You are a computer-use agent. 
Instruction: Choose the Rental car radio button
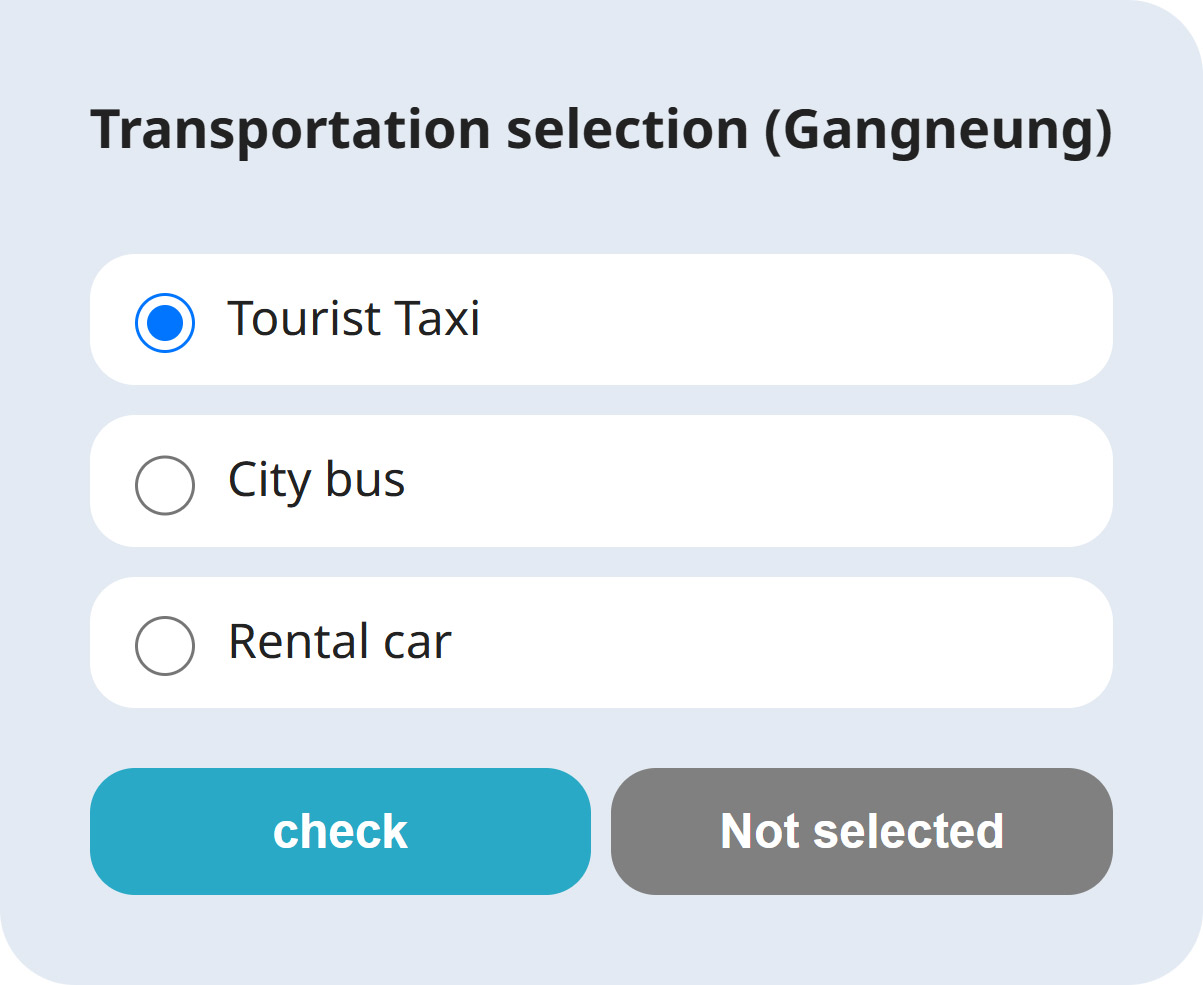[165, 646]
